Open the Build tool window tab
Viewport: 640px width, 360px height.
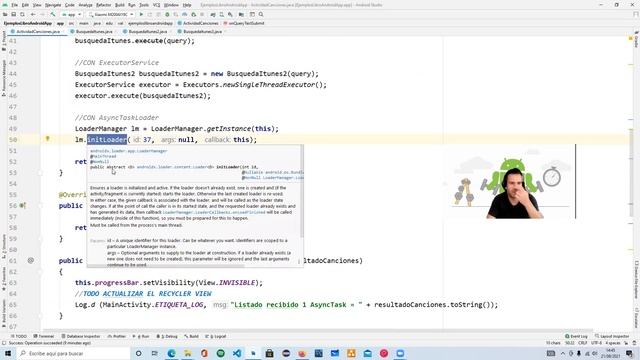191,336
